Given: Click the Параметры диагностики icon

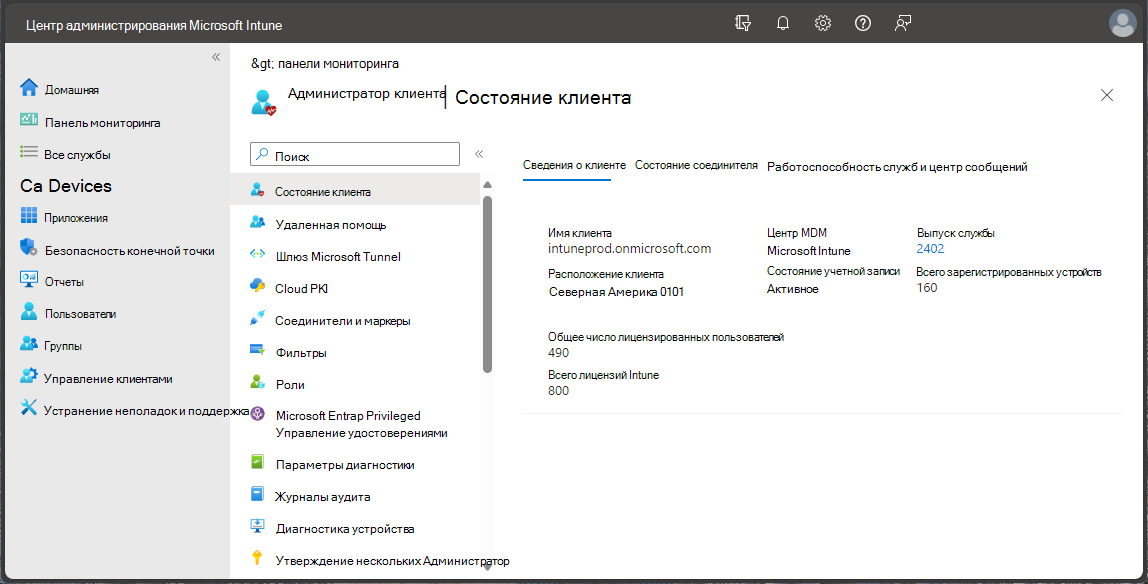Looking at the screenshot, I should point(257,463).
